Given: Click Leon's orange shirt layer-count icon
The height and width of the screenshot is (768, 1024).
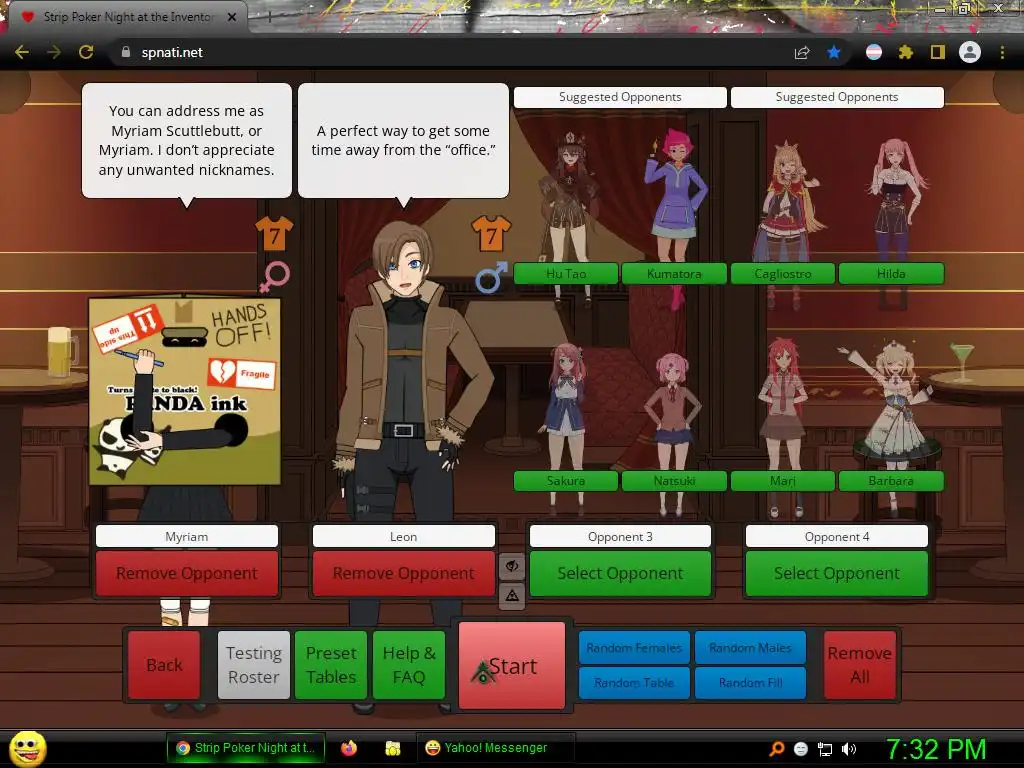Looking at the screenshot, I should click(490, 234).
